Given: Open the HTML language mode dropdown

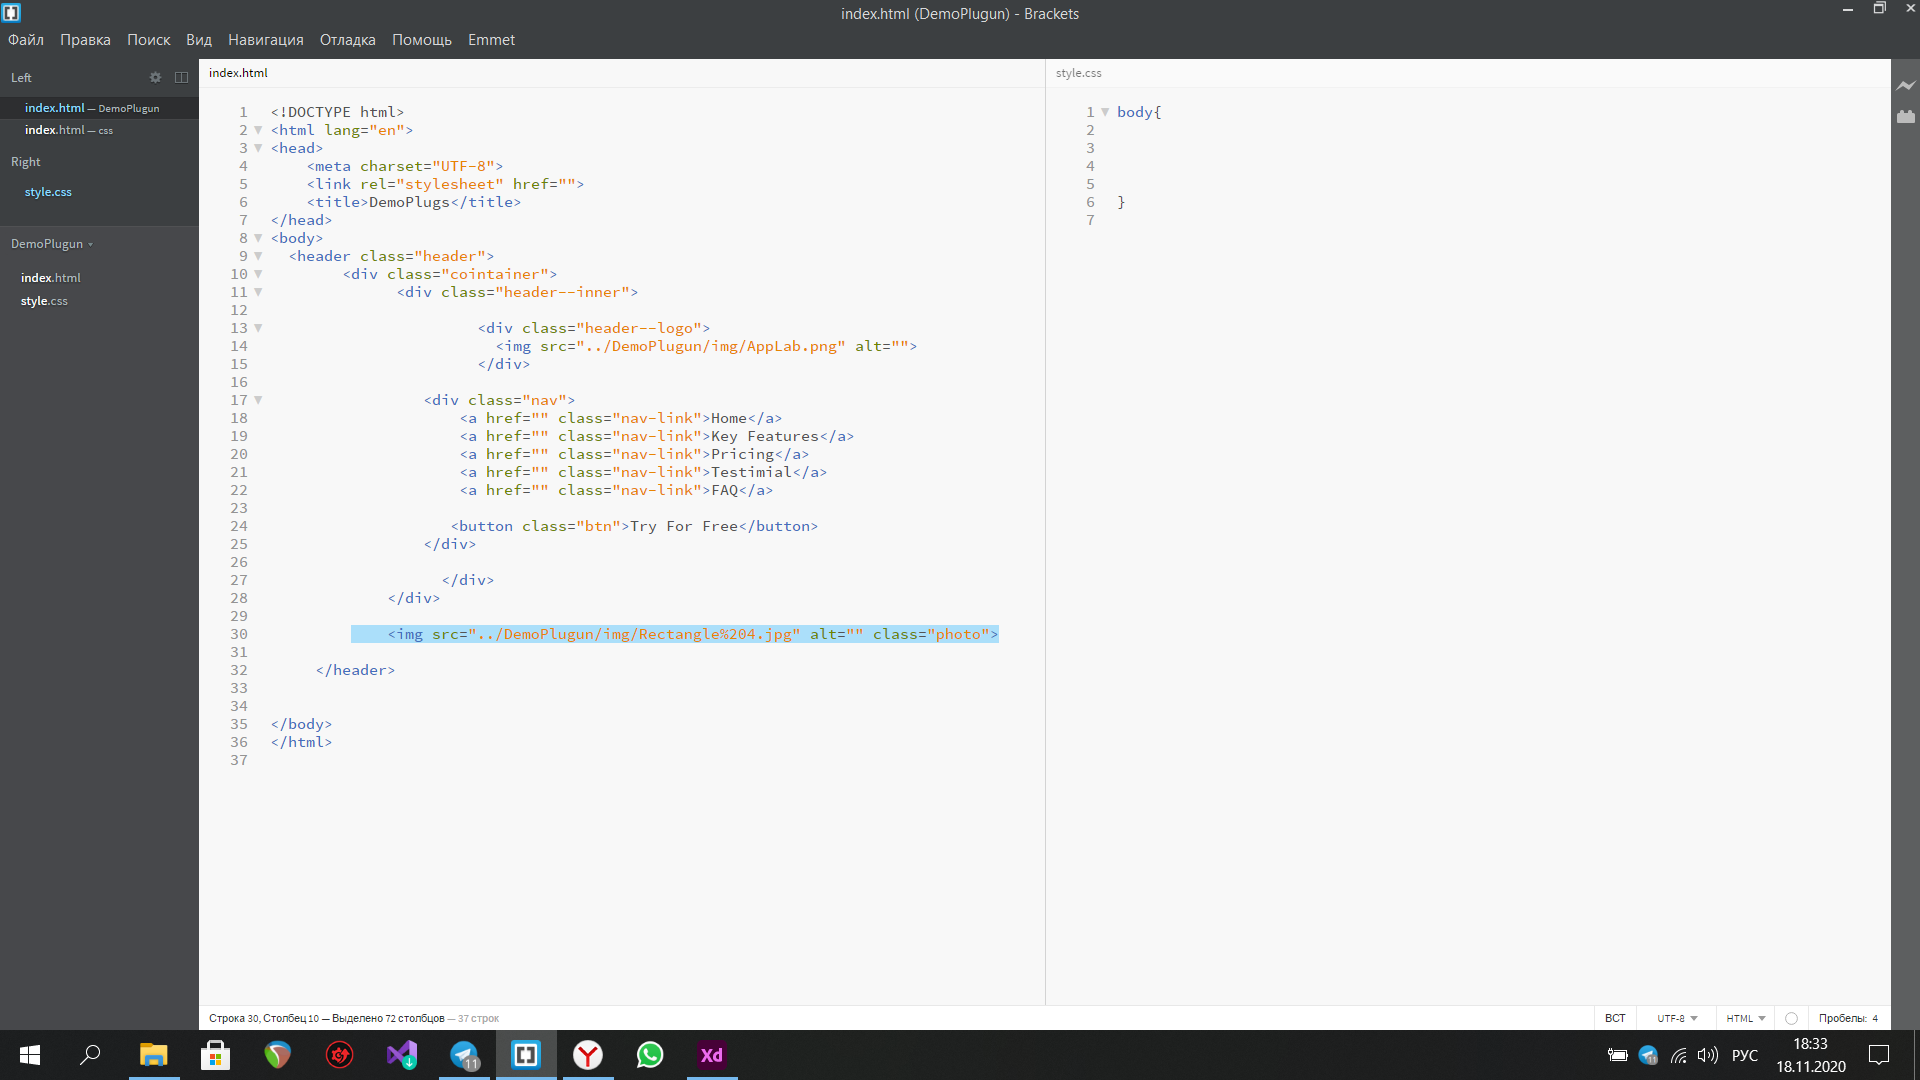Looking at the screenshot, I should [x=1746, y=1018].
